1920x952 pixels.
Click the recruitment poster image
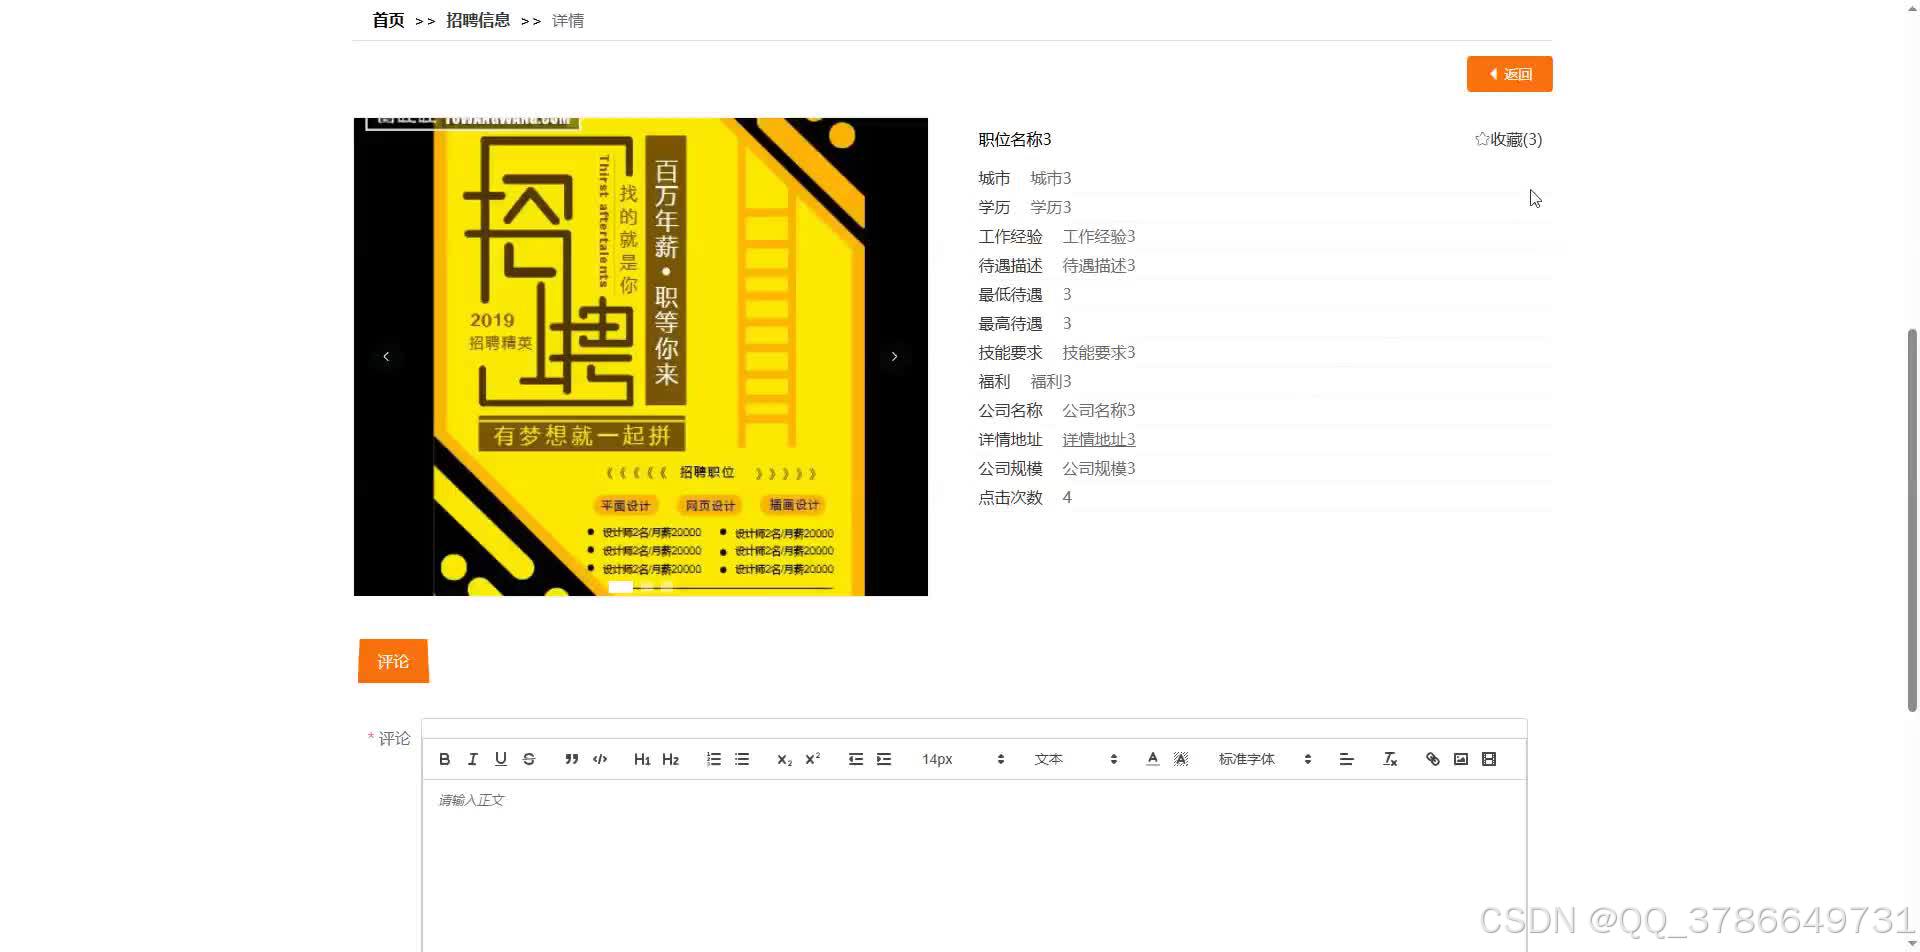tap(641, 357)
